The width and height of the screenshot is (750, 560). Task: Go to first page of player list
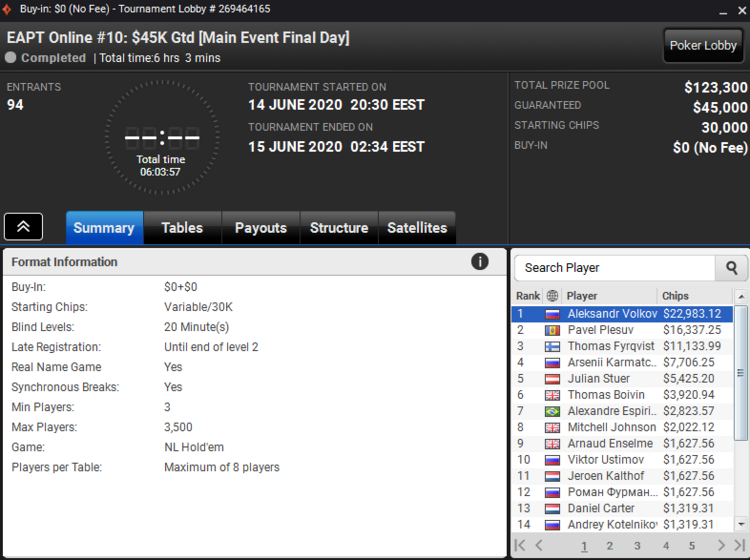(x=520, y=545)
